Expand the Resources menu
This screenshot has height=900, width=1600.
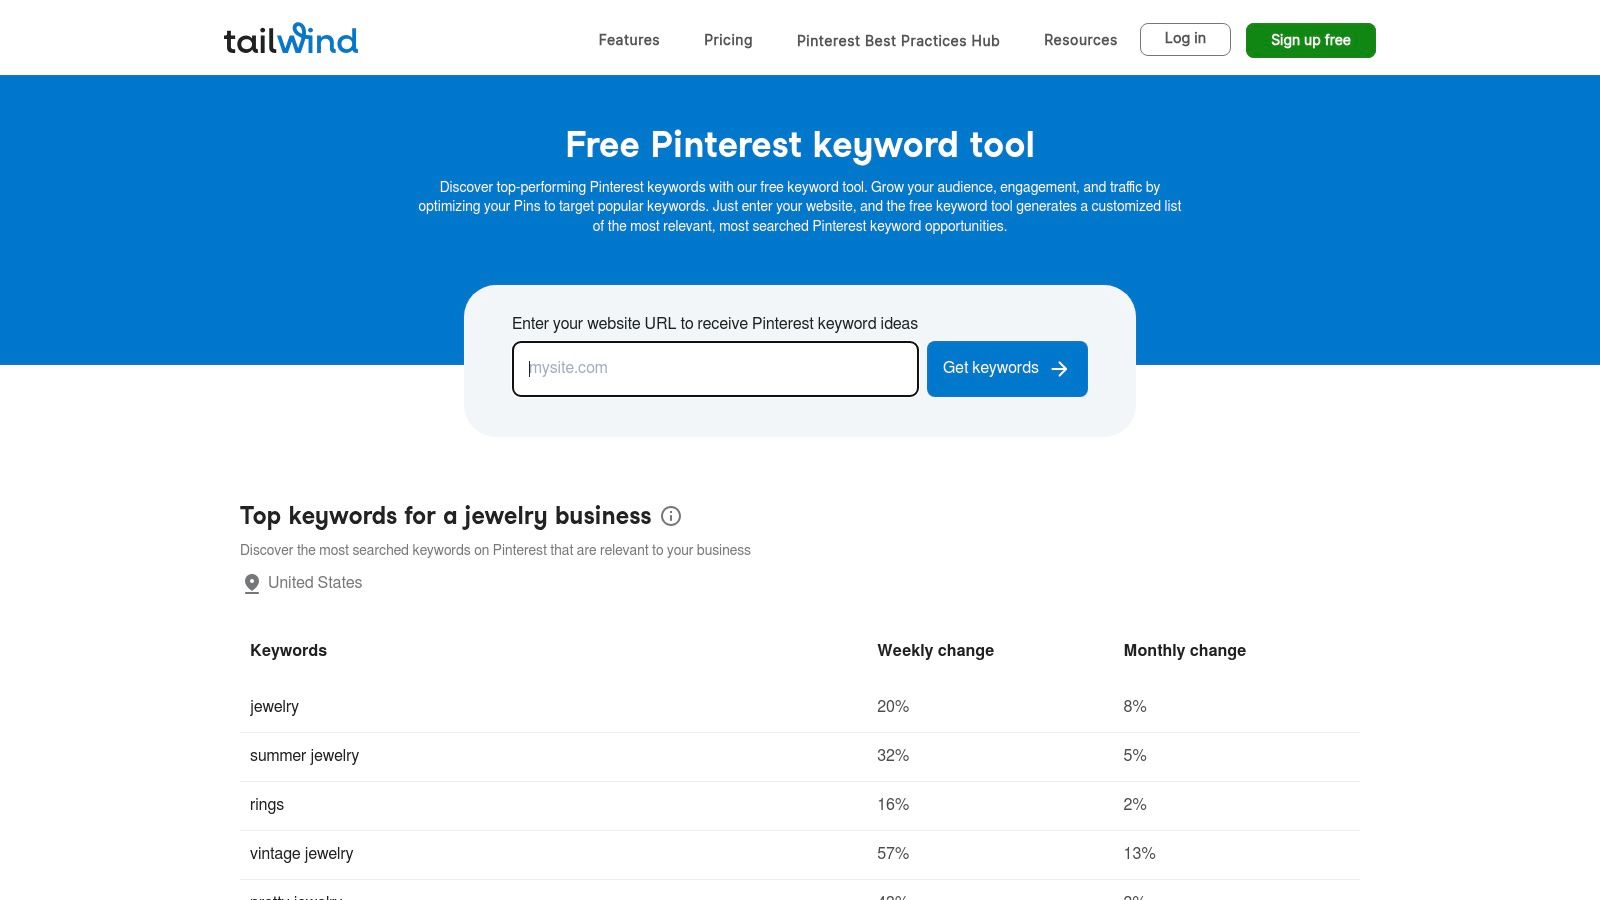(1080, 40)
